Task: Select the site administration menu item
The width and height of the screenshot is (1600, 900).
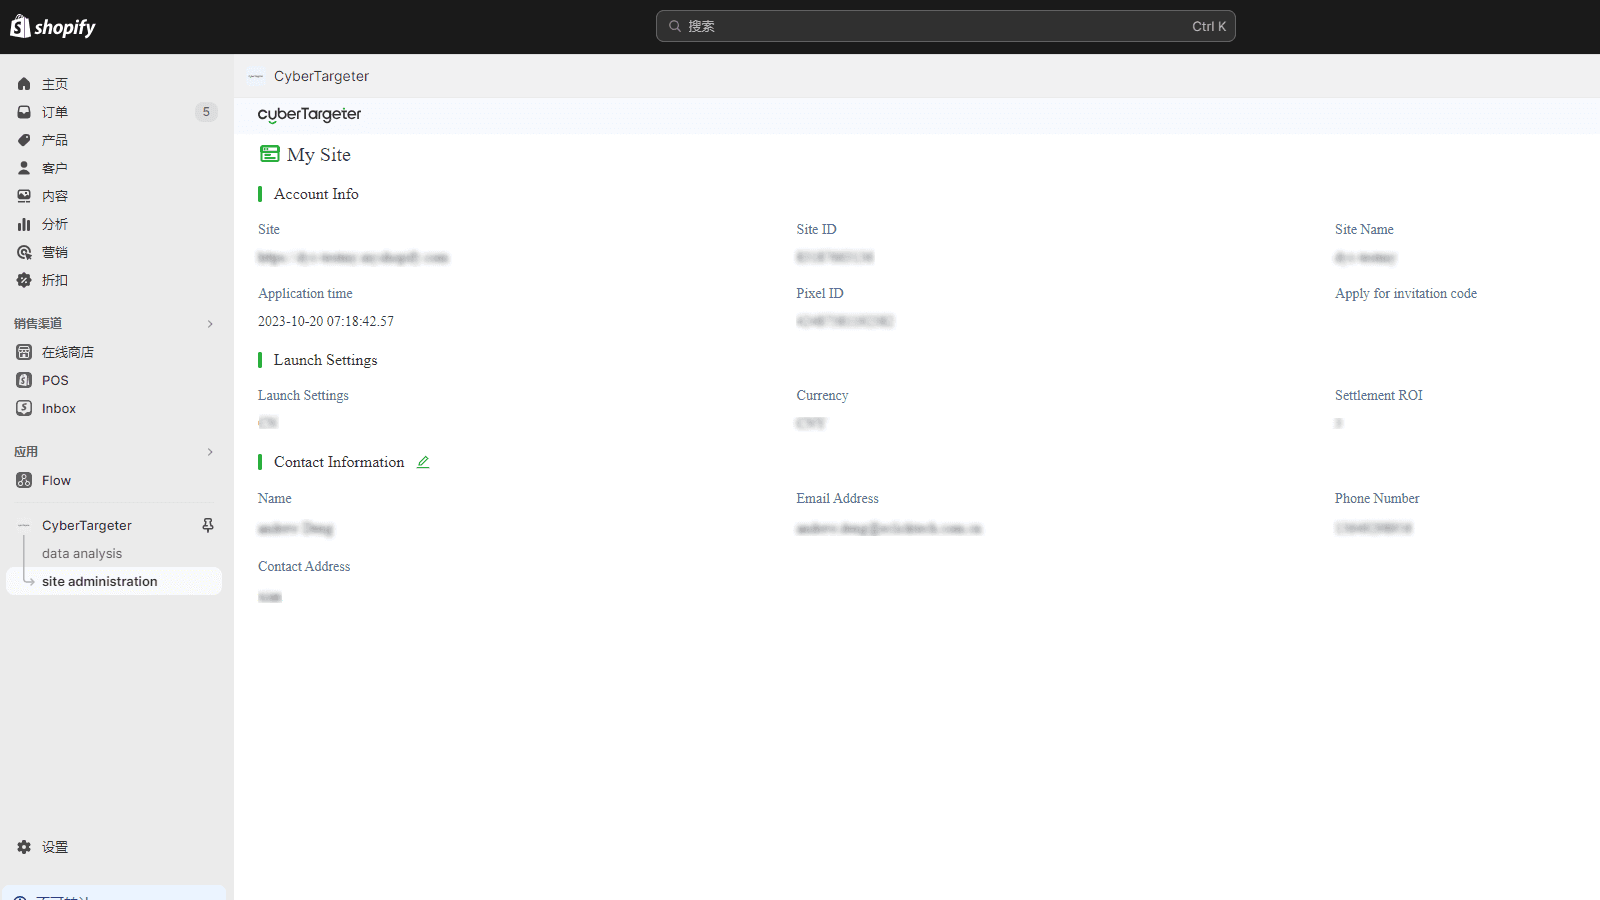Action: (99, 581)
